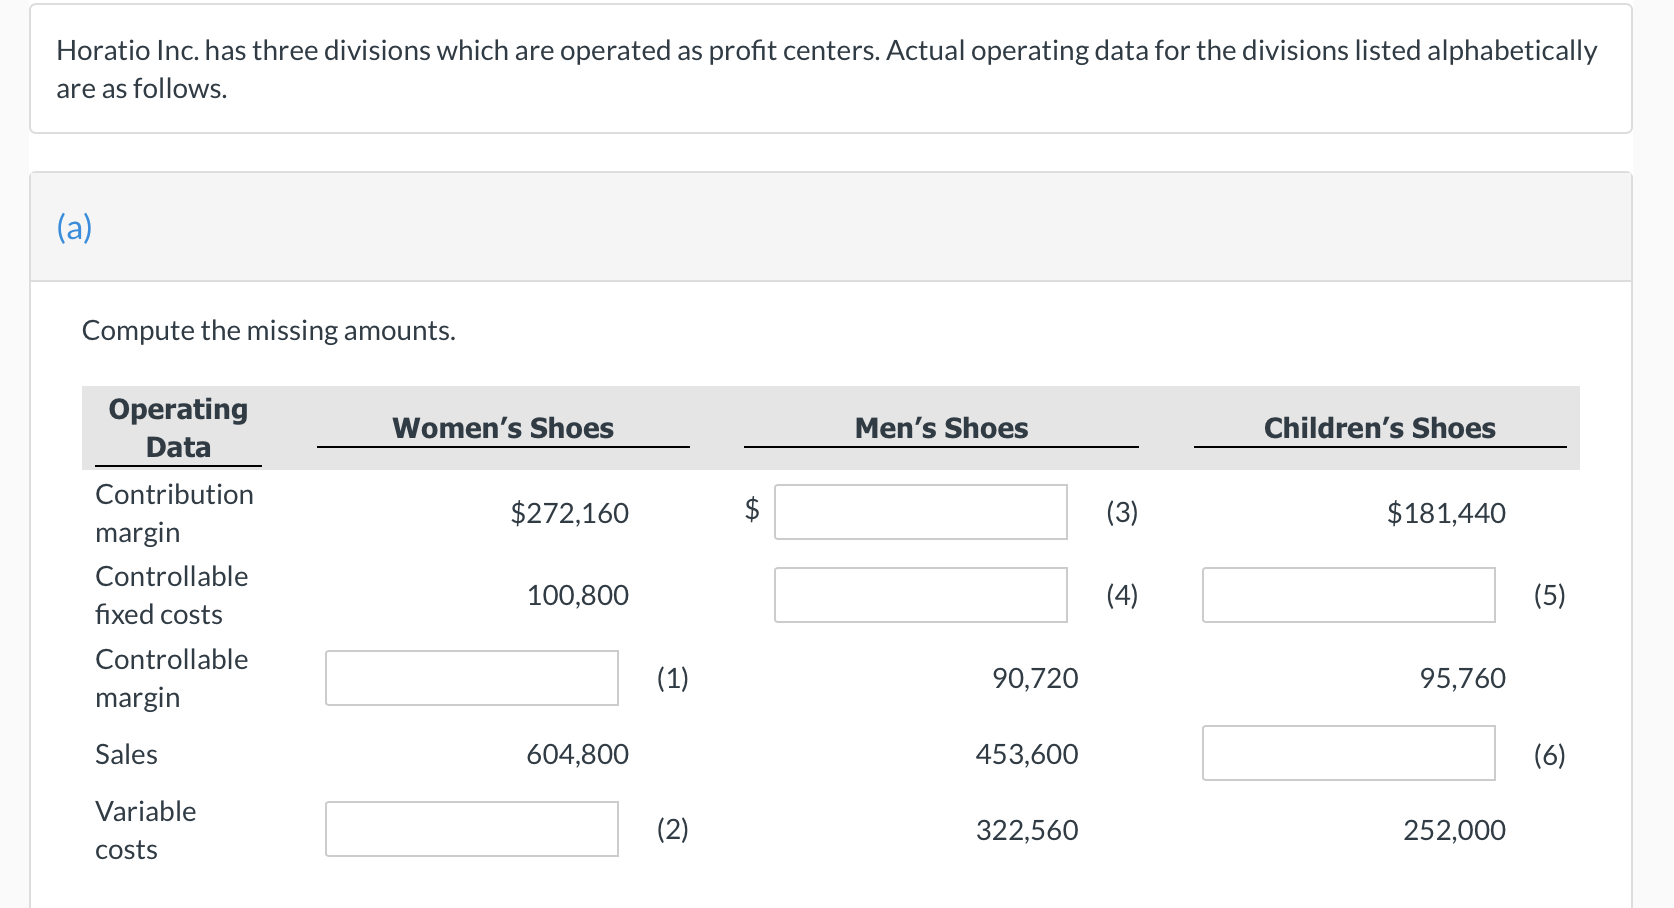Click the Children's Shoes column header
This screenshot has width=1674, height=908.
(x=1380, y=428)
